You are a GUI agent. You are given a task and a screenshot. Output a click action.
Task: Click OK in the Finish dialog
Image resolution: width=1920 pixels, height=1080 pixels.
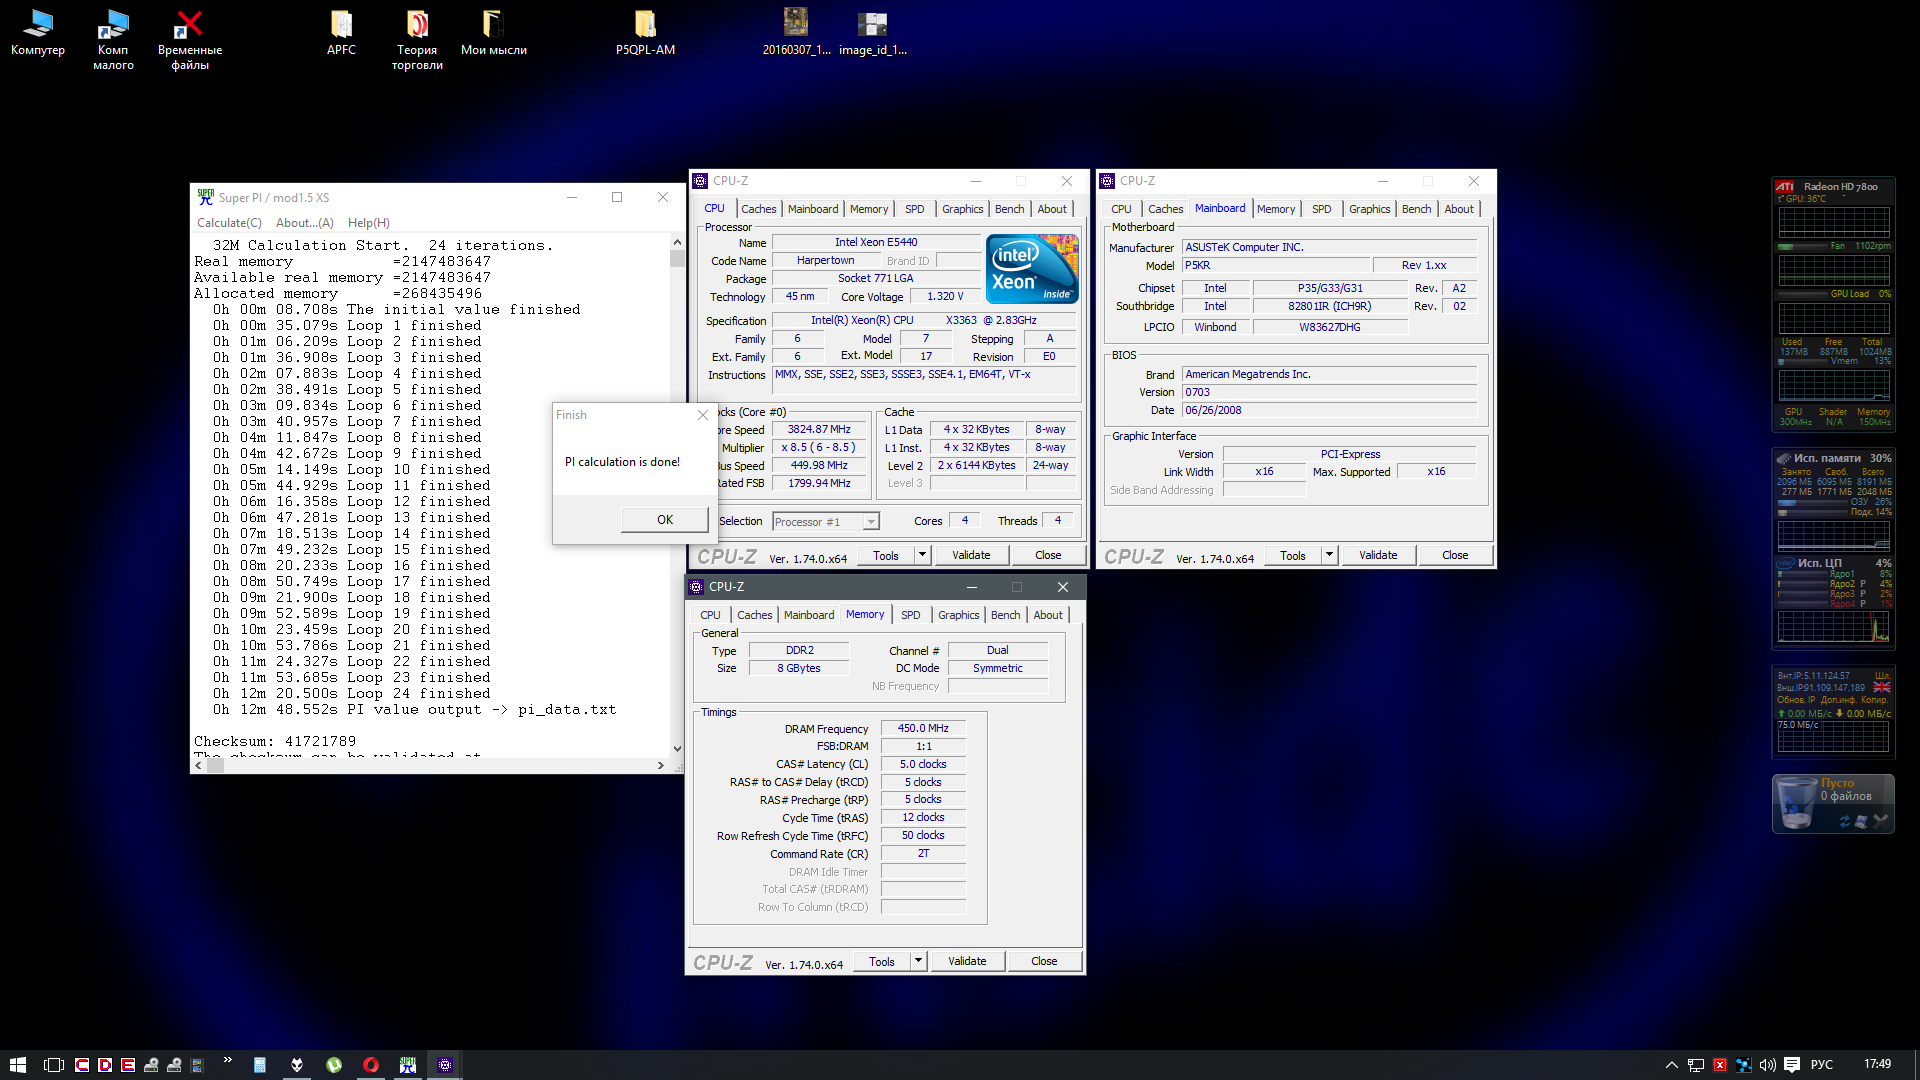click(665, 520)
